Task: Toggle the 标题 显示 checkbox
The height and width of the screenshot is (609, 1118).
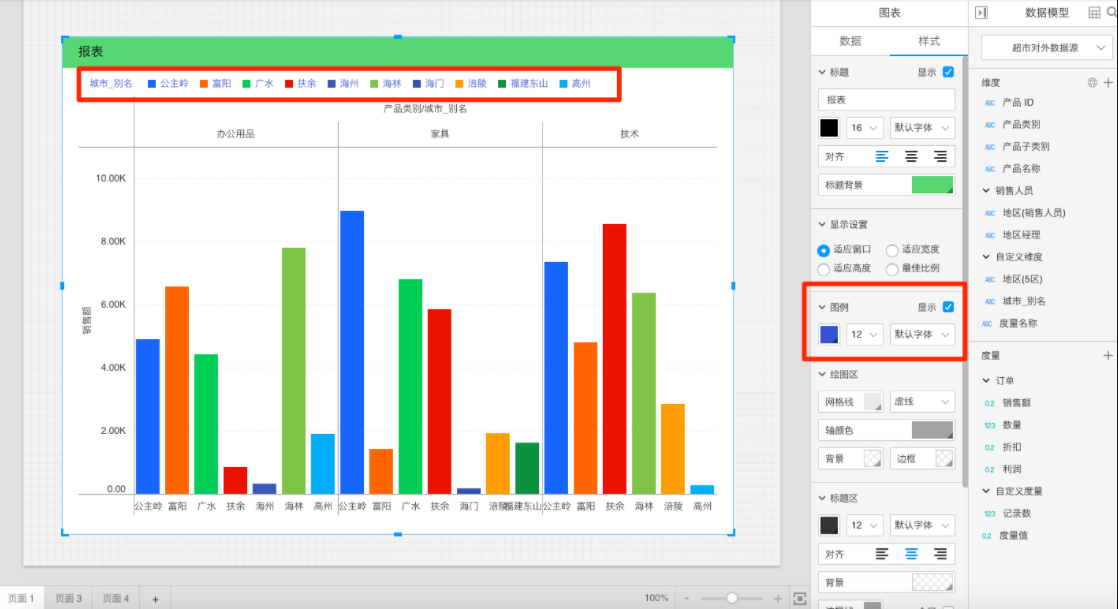Action: [948, 72]
